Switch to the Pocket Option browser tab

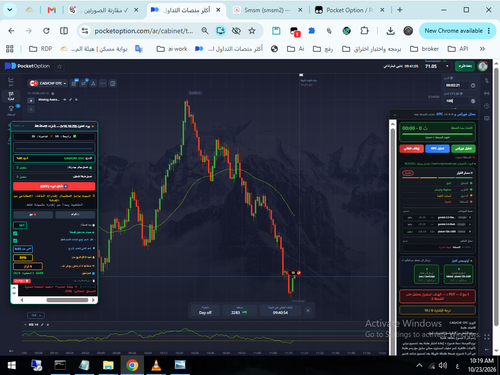[349, 10]
